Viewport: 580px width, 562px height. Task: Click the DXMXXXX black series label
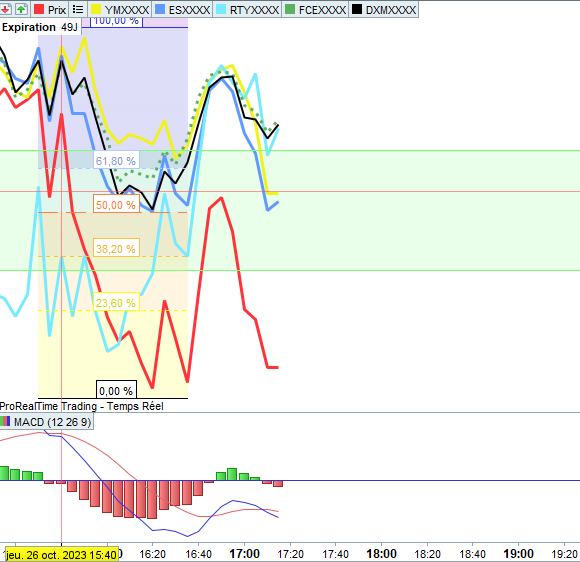[x=384, y=10]
